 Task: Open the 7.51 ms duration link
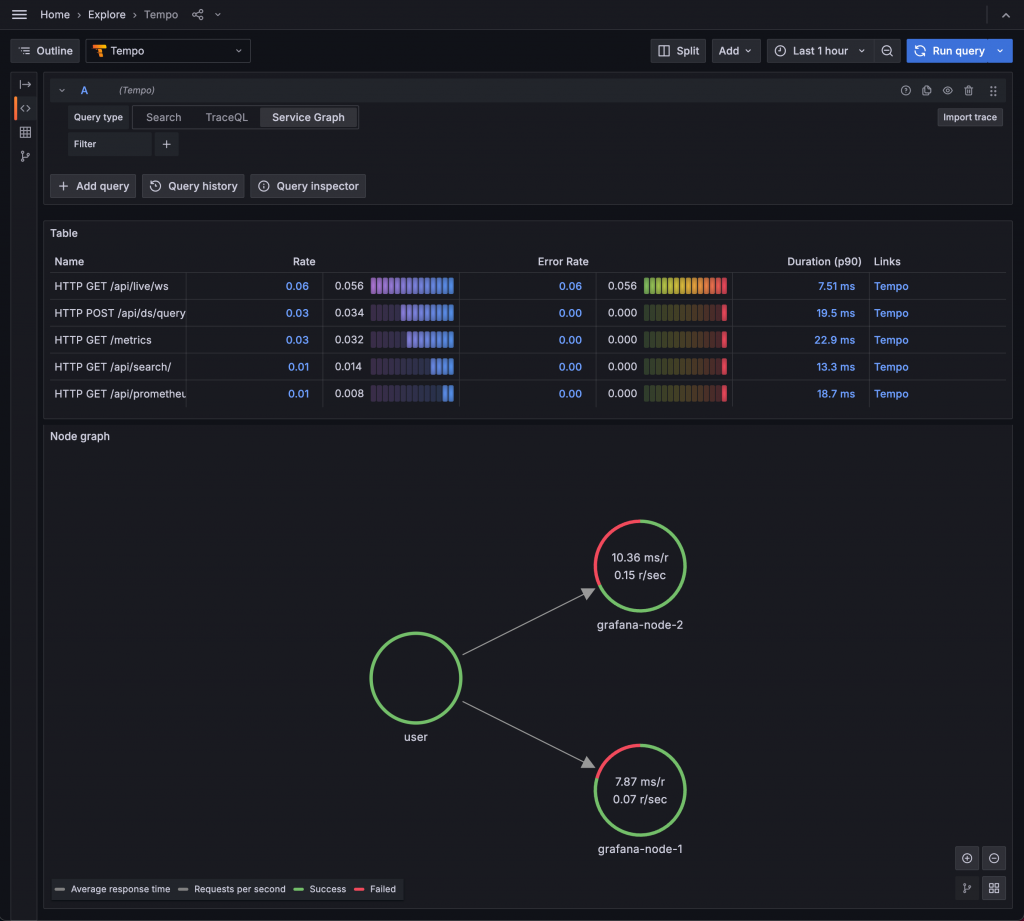[837, 286]
